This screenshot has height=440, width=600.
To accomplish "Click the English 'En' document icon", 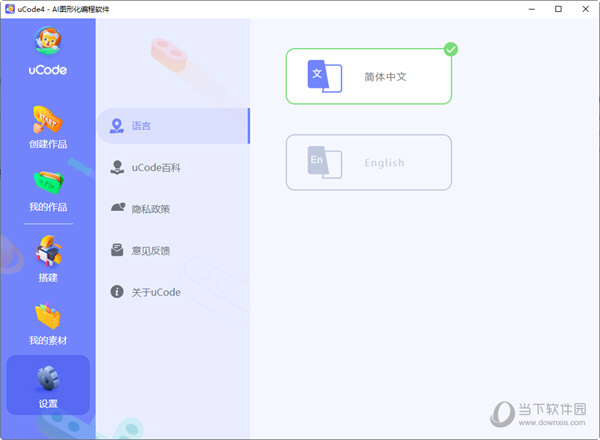I will 324,162.
